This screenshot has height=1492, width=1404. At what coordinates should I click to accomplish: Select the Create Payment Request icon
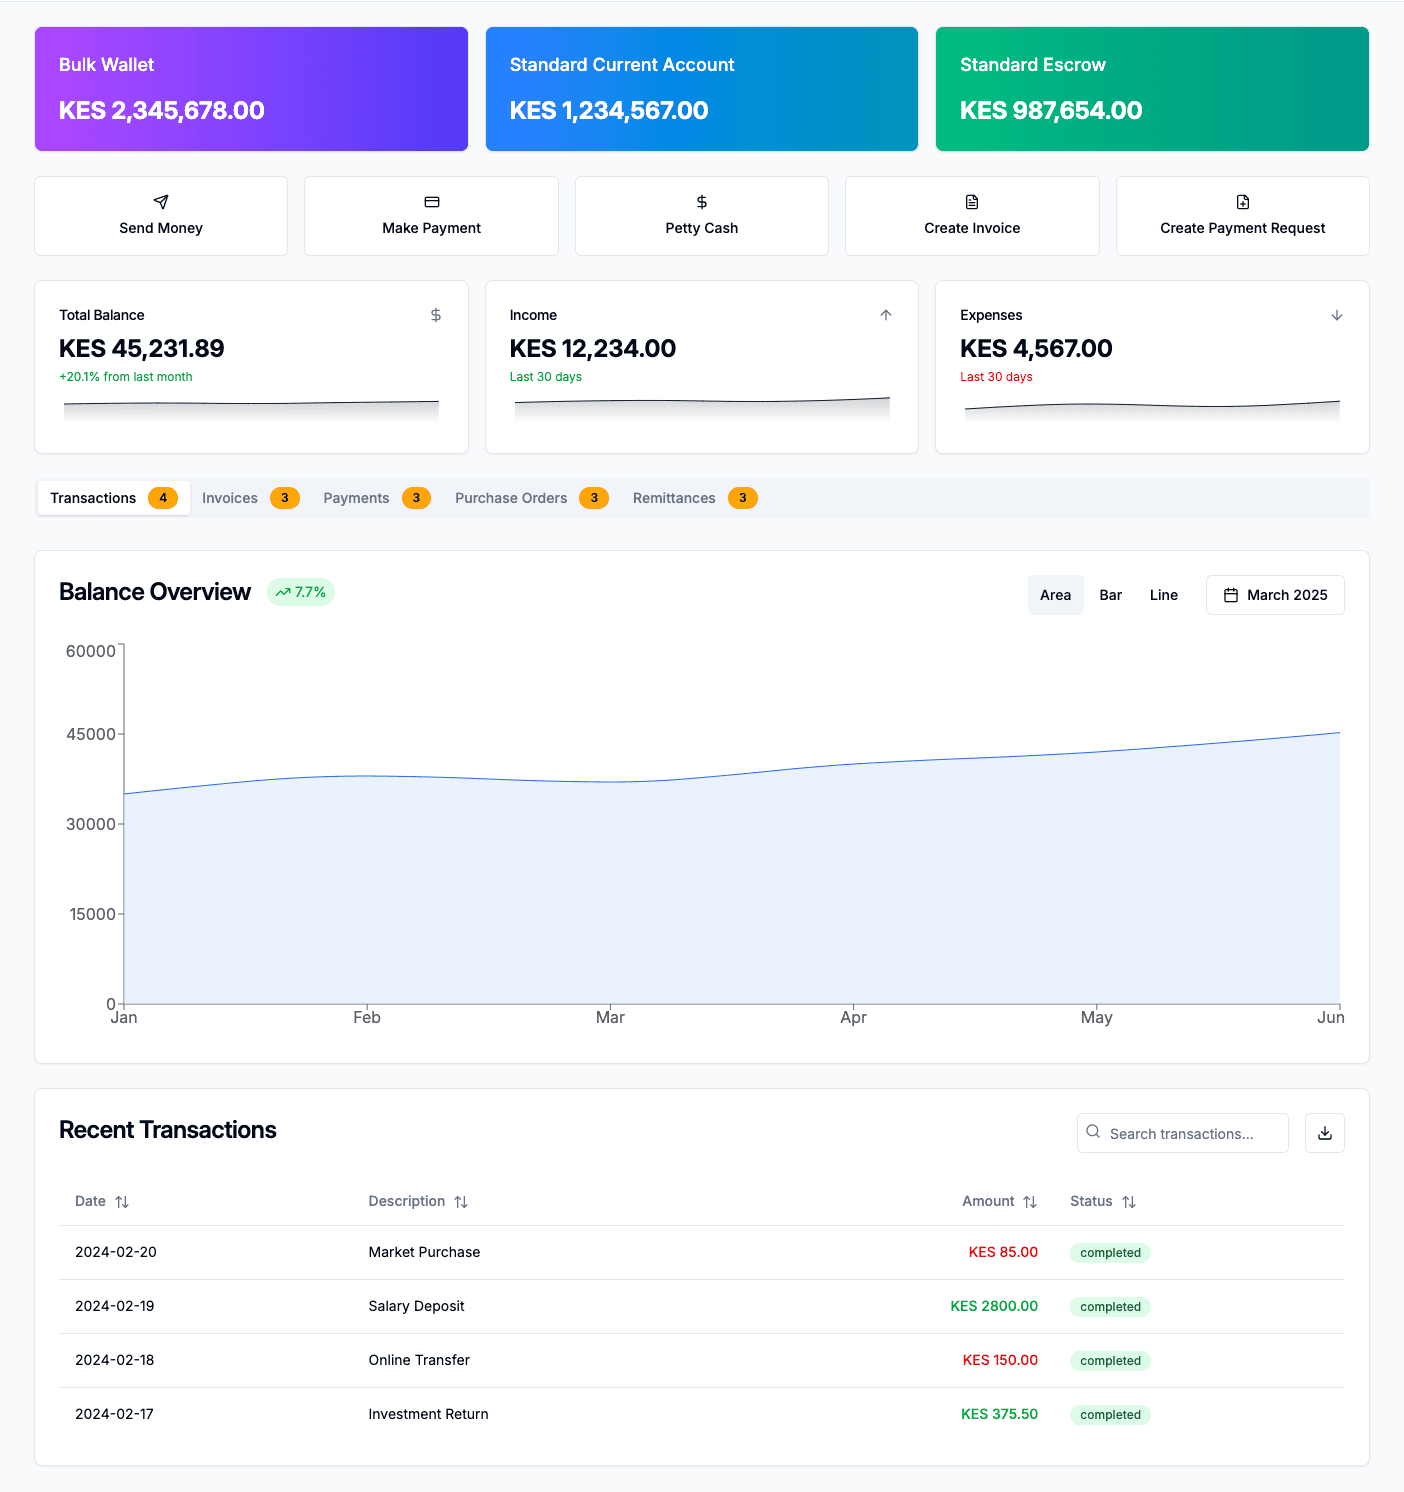(x=1242, y=202)
